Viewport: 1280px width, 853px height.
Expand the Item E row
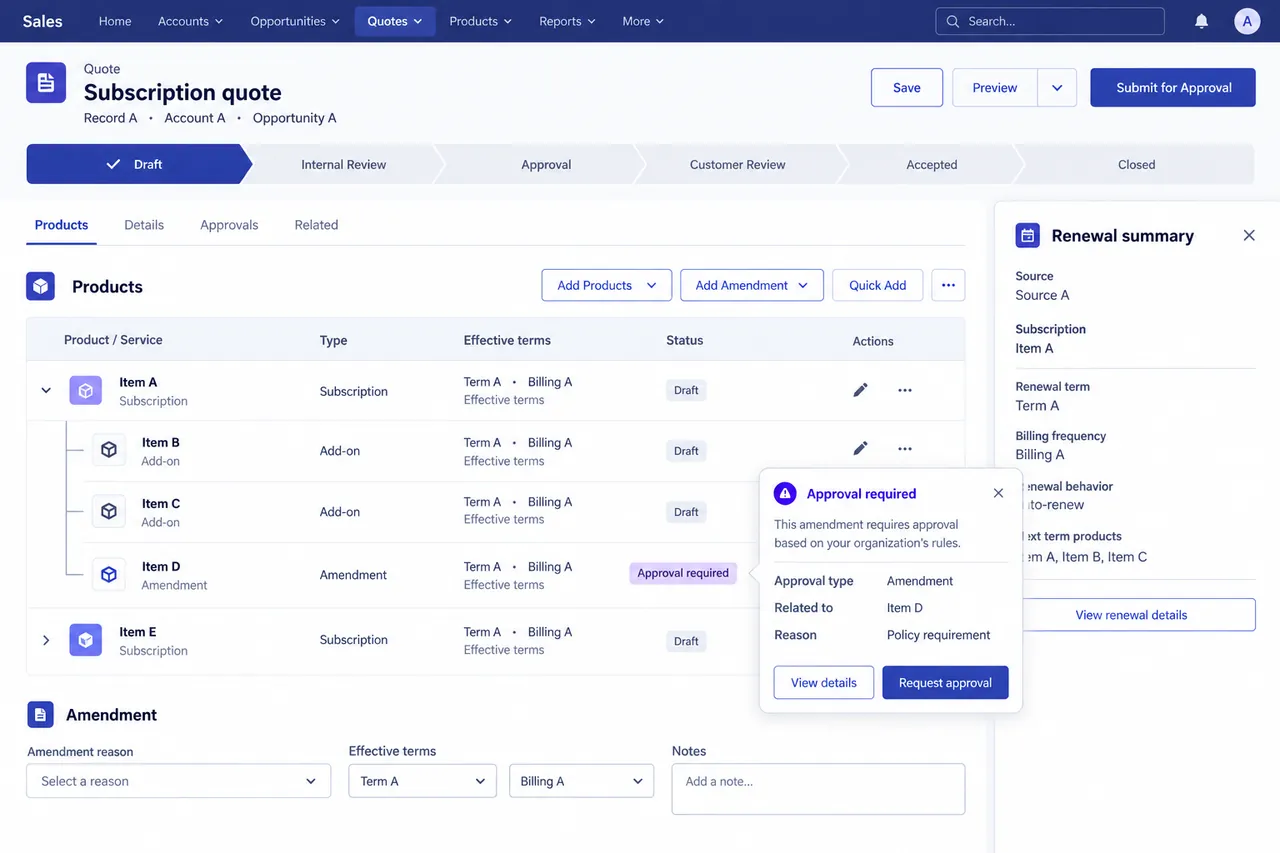click(46, 640)
